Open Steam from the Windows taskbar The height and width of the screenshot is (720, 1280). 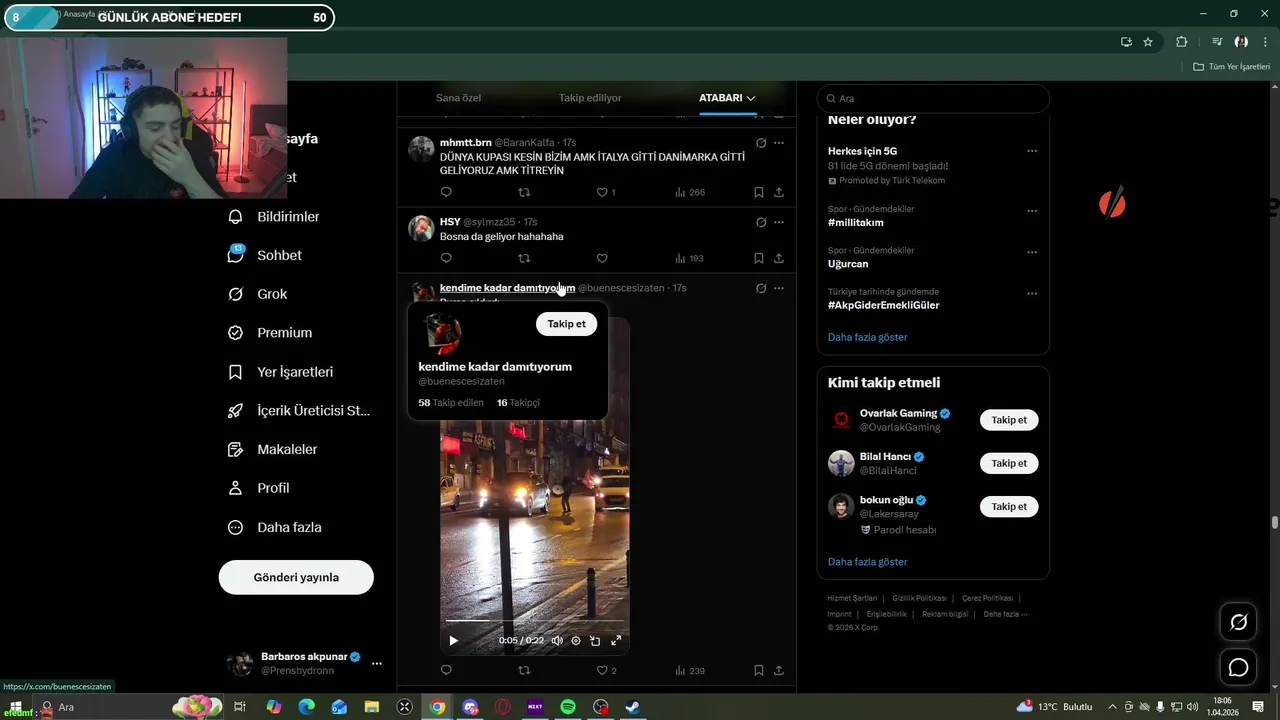click(x=632, y=707)
